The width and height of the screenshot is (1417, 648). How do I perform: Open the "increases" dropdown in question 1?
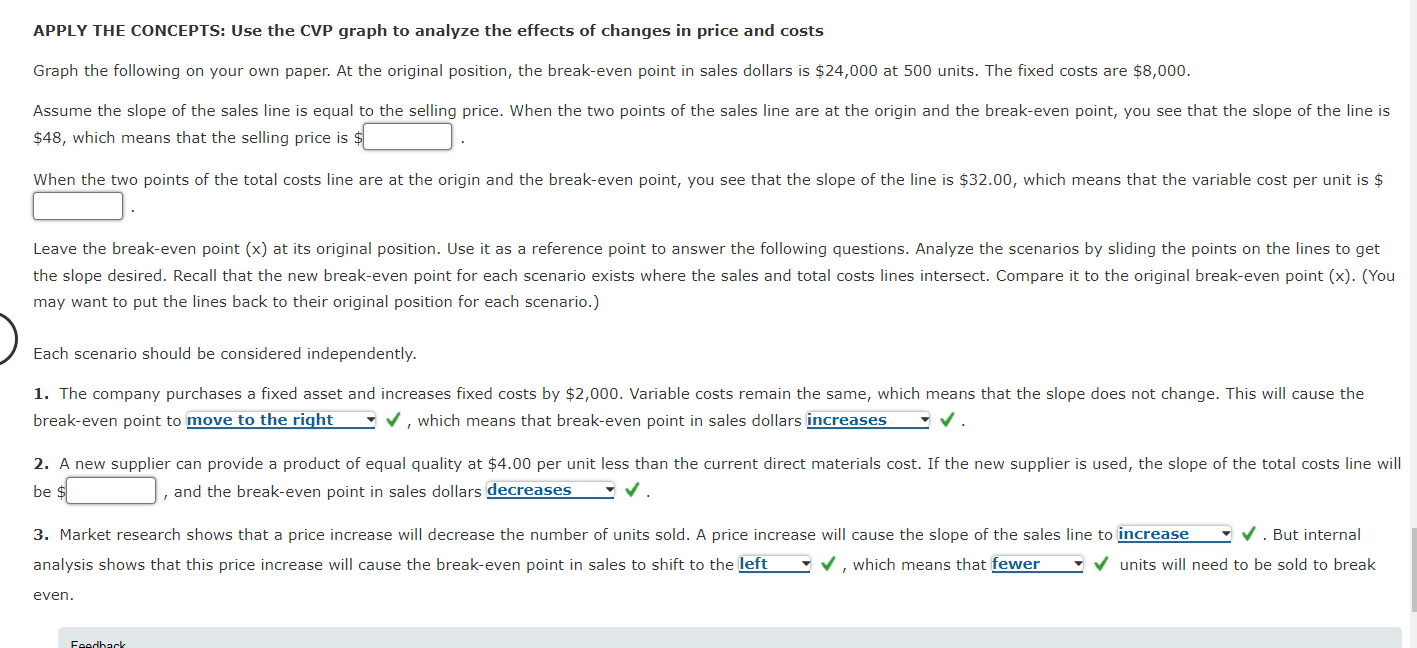(x=866, y=419)
